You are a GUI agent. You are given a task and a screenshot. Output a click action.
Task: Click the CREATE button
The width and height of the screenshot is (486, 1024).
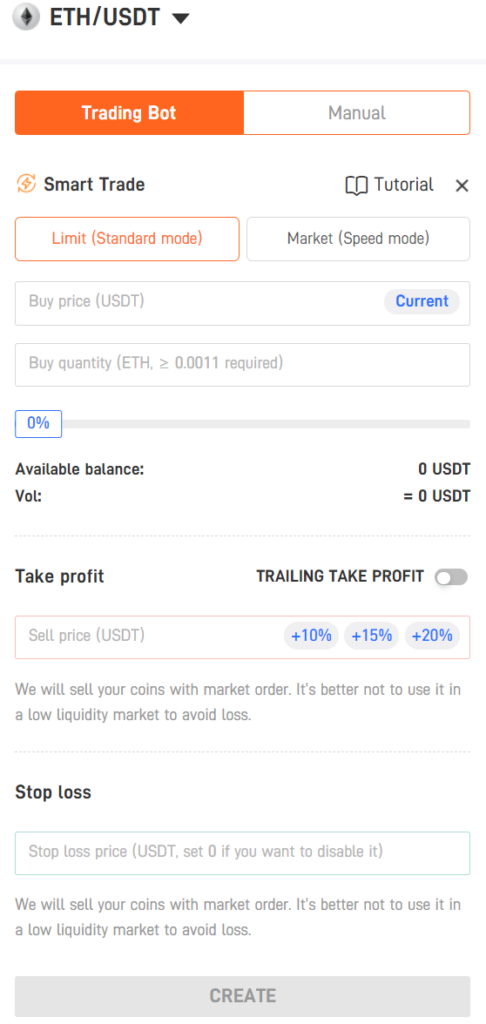[242, 996]
